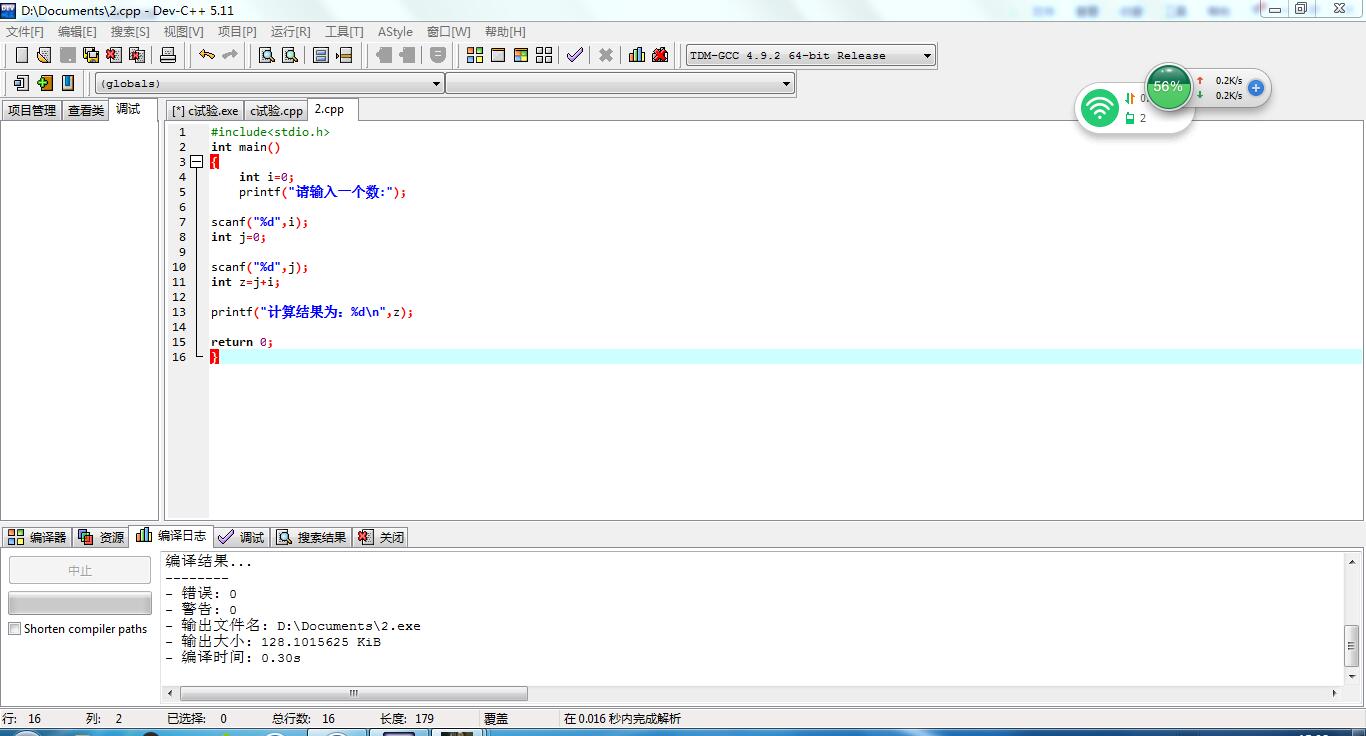The image size is (1366, 736).
Task: Start debugging with the checkmark icon
Action: [x=575, y=55]
